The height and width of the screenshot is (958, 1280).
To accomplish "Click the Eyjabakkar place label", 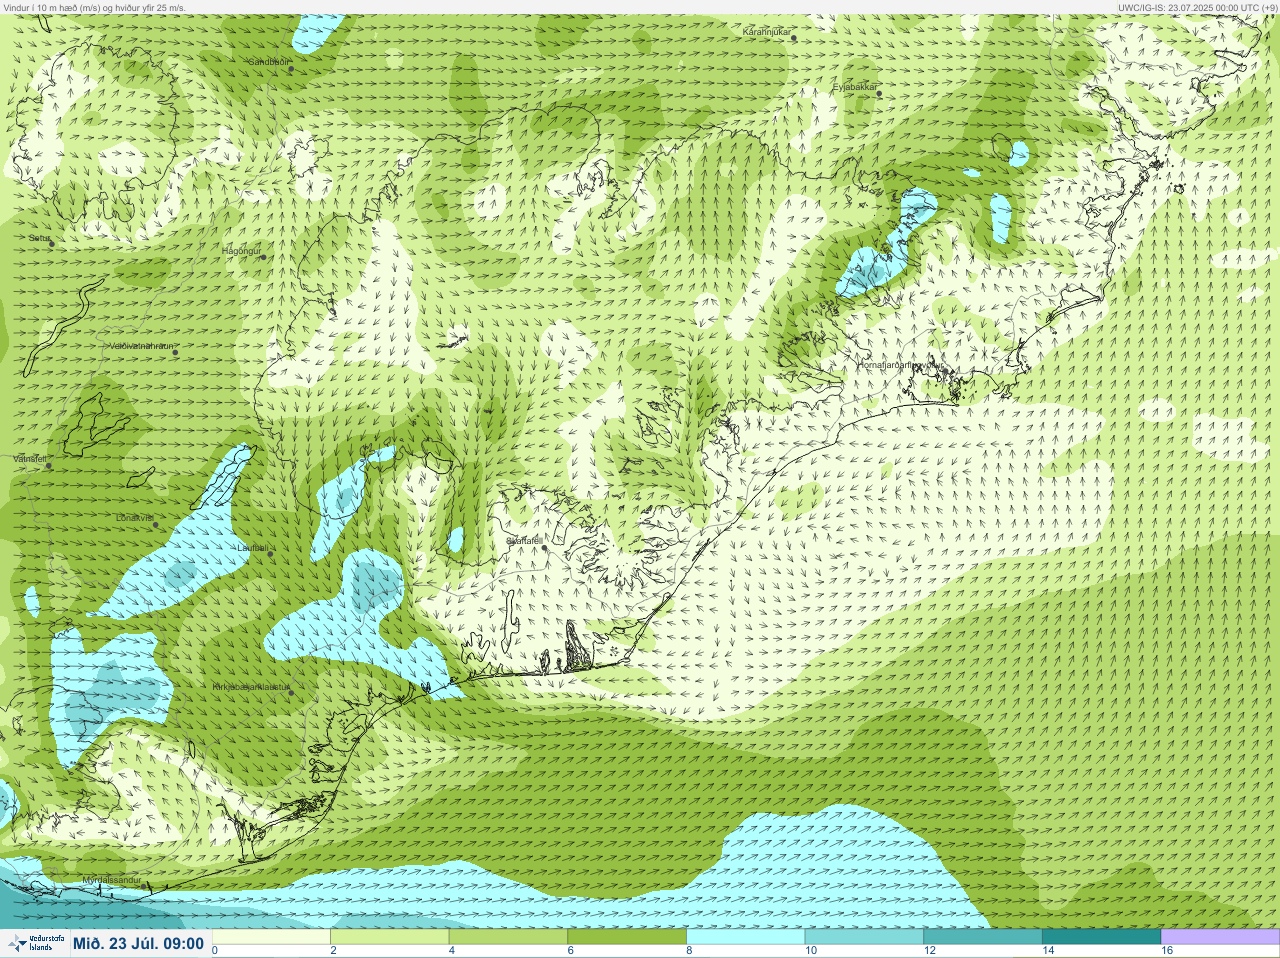I will click(856, 88).
